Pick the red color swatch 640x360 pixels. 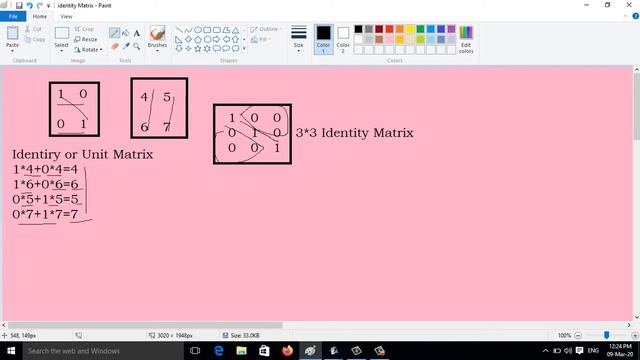click(x=389, y=29)
